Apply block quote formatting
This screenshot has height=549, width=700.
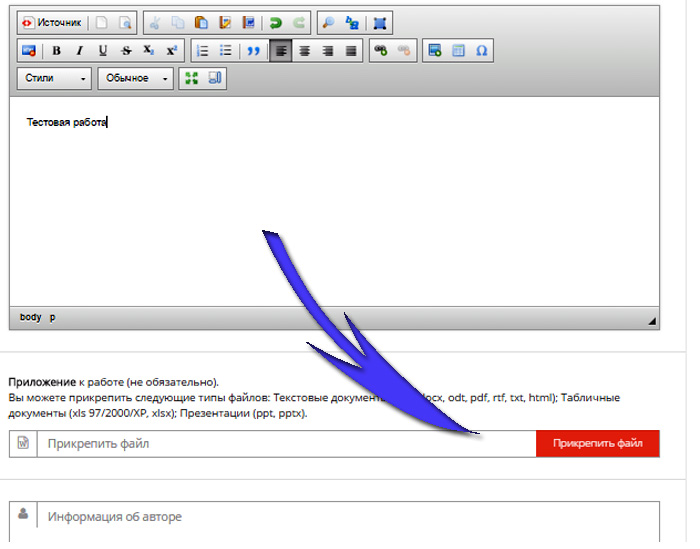(254, 50)
